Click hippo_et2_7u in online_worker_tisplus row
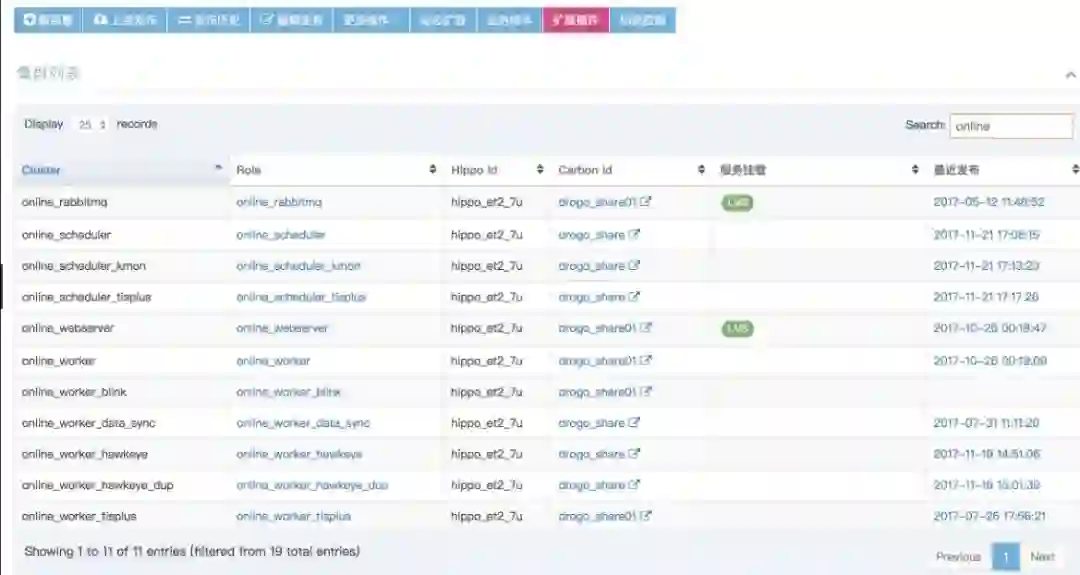1080x575 pixels. point(486,516)
